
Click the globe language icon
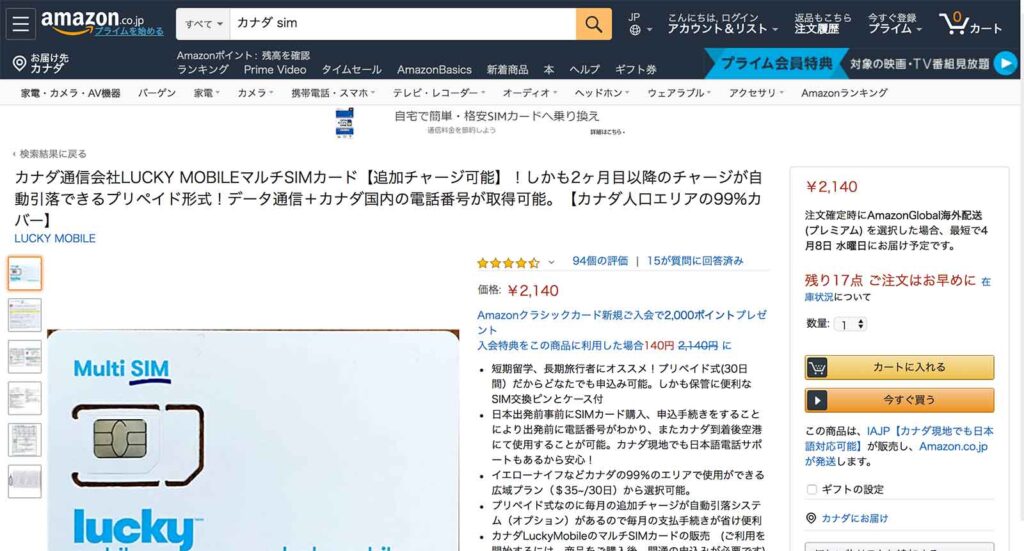[635, 29]
